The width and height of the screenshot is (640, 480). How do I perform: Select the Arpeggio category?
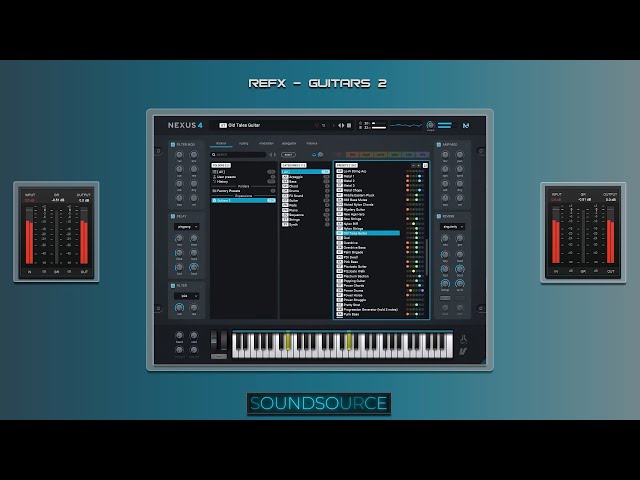306,177
